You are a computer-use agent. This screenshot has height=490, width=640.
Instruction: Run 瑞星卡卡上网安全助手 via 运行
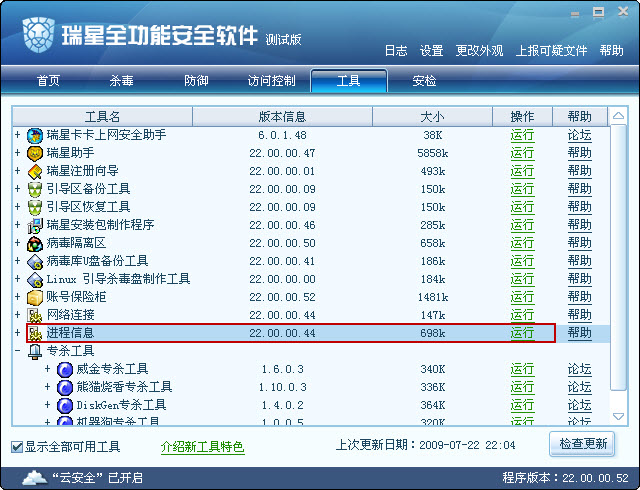[522, 135]
